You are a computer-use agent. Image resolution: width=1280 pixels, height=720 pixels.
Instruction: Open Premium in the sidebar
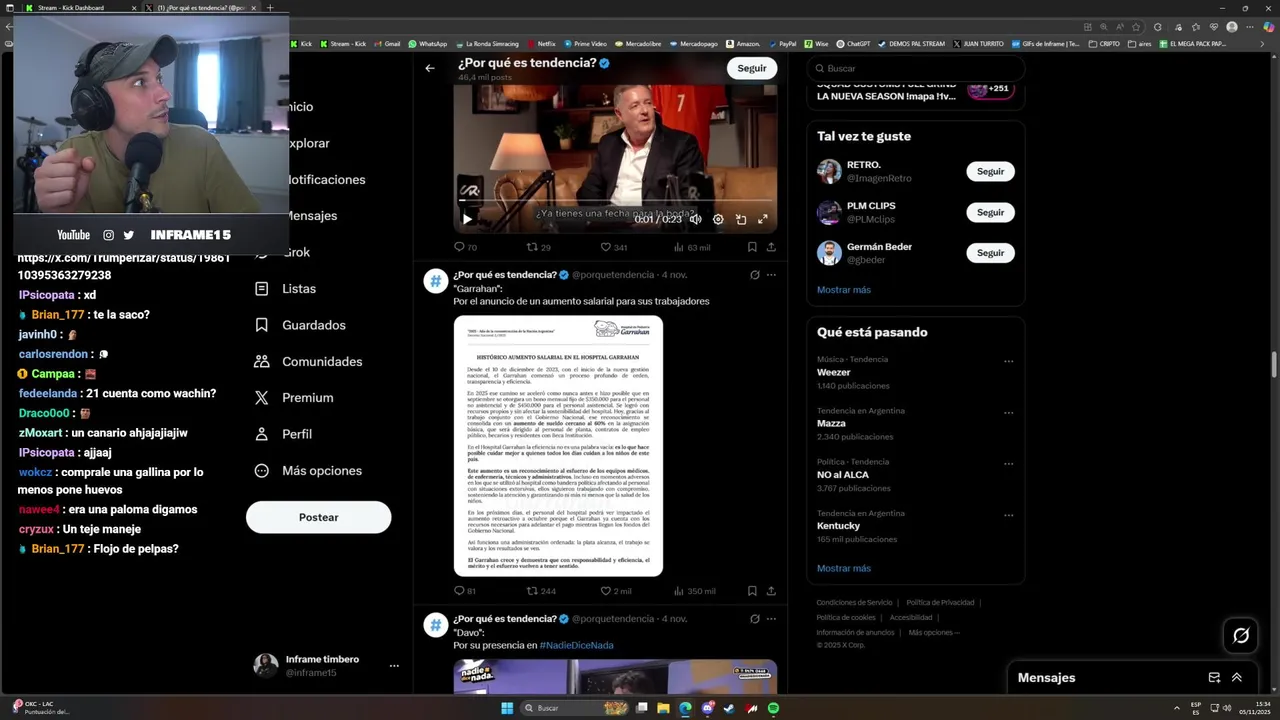click(x=295, y=397)
